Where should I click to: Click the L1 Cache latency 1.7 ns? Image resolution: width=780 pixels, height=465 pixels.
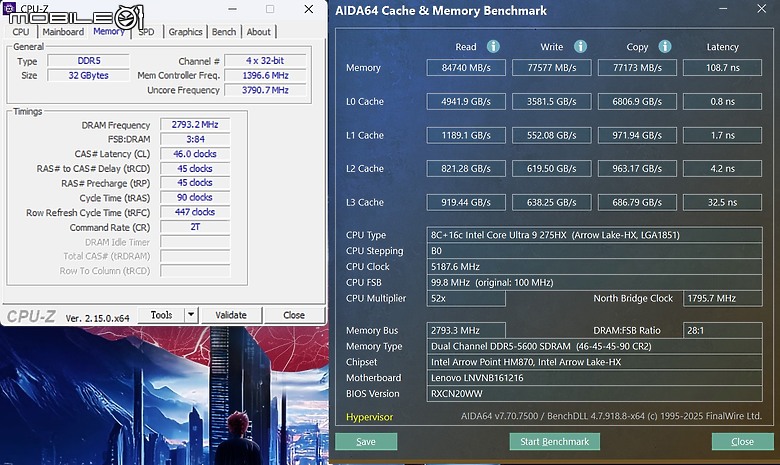[x=722, y=135]
